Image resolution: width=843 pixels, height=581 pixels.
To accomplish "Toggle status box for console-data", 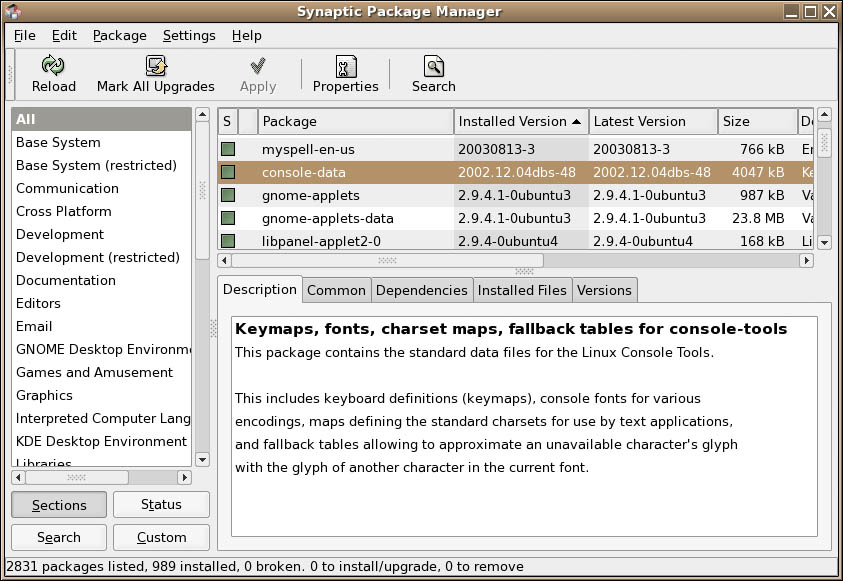I will coord(228,172).
